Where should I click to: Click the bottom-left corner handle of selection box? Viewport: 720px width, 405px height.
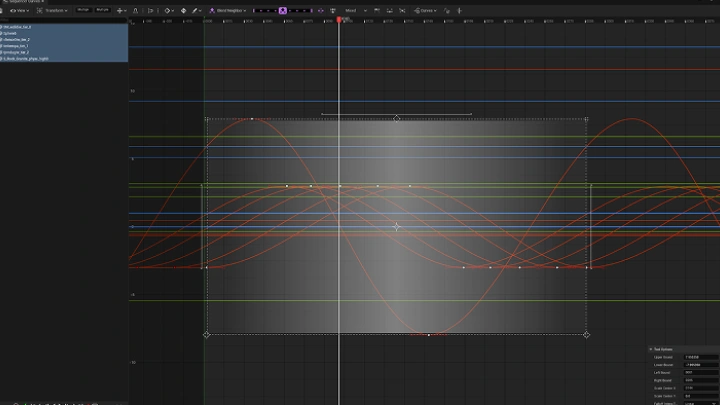pyautogui.click(x=207, y=335)
